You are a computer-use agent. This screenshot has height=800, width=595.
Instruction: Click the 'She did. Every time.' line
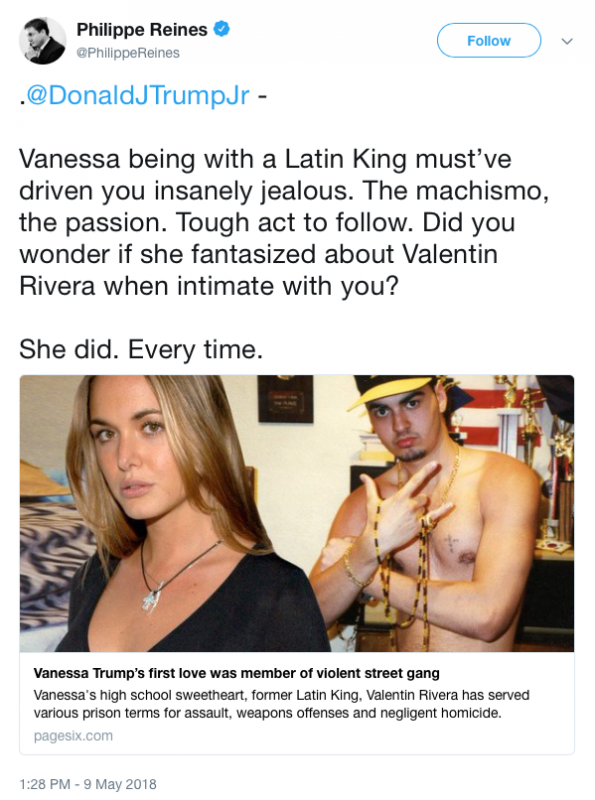[141, 349]
